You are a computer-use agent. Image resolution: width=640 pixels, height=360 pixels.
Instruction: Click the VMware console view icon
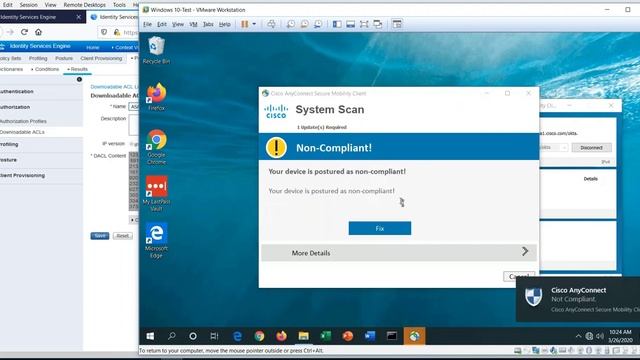pos(397,24)
